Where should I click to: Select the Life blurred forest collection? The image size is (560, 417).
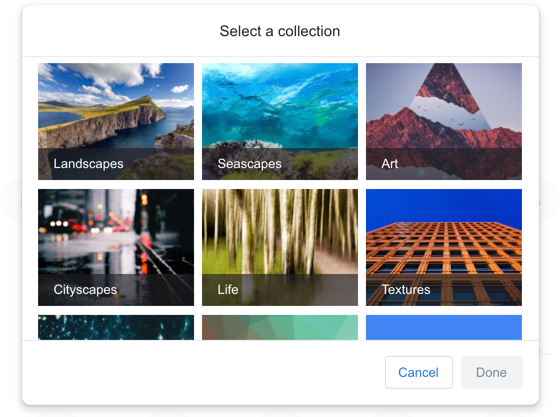click(280, 247)
